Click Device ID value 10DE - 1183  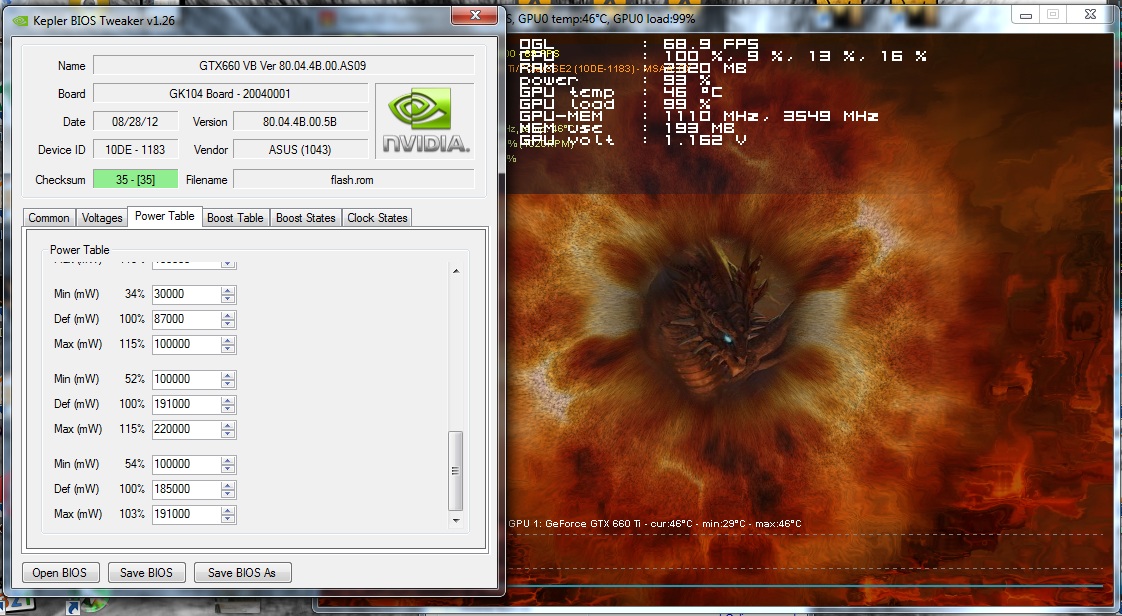135,150
